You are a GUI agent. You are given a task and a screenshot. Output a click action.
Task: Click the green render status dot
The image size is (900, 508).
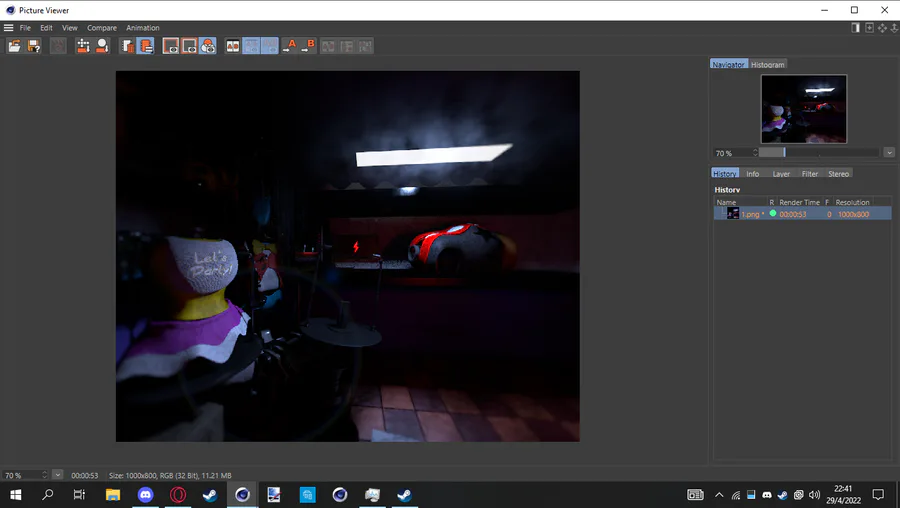(x=773, y=214)
